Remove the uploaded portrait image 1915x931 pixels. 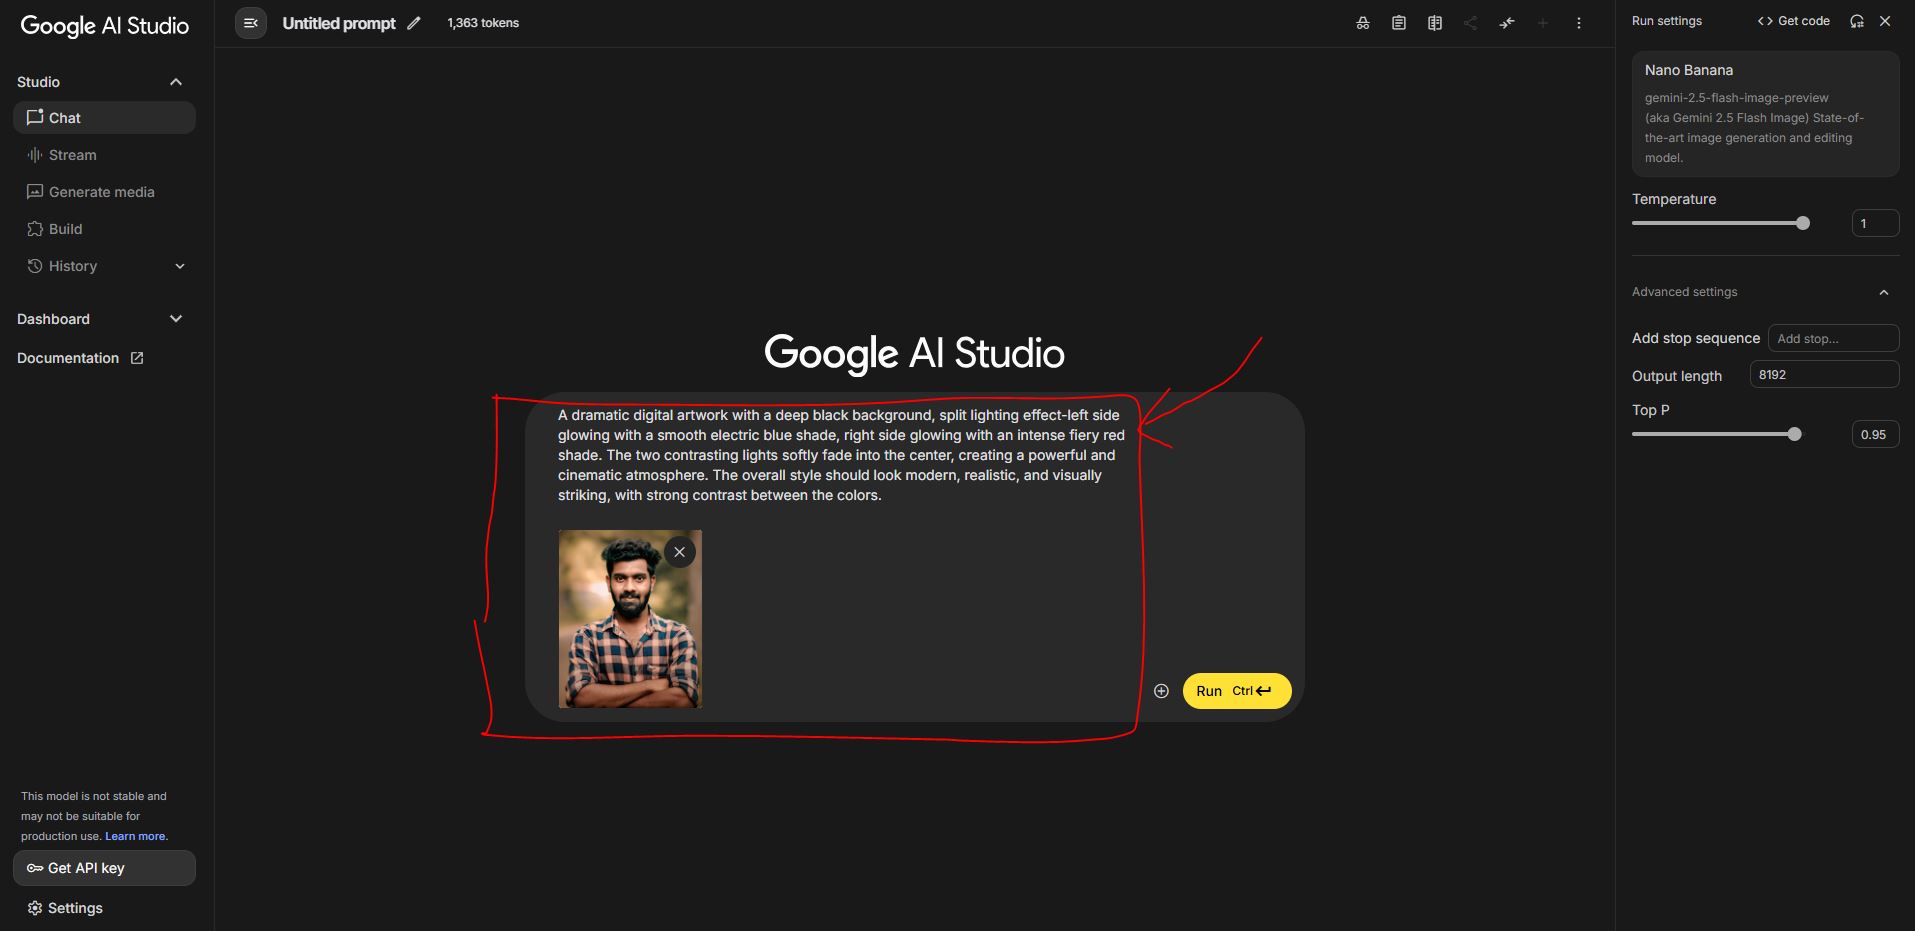(x=679, y=551)
